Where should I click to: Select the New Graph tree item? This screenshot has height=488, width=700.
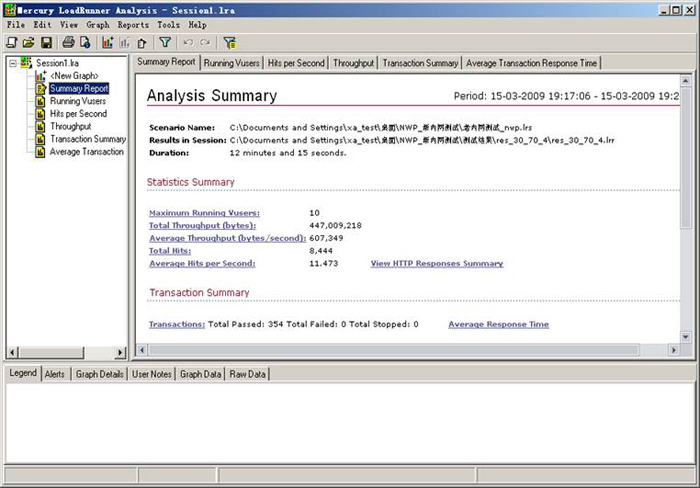[x=74, y=75]
